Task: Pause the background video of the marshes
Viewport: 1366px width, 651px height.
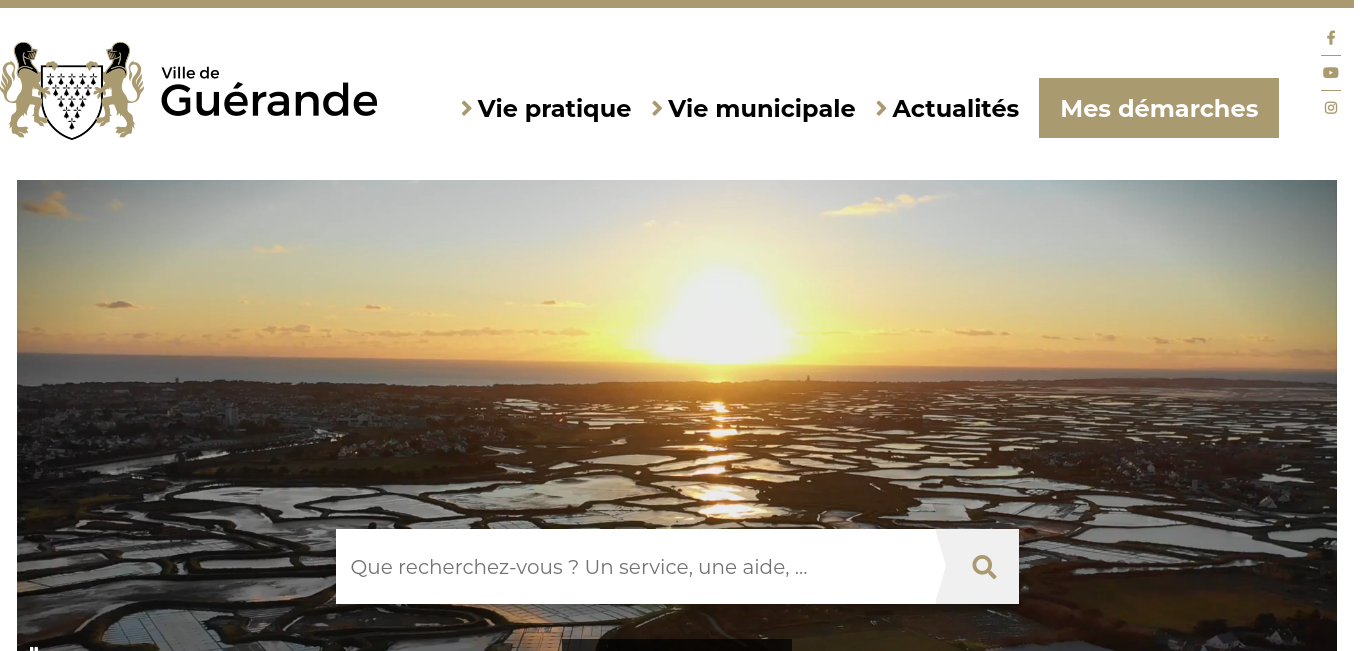Action: pyautogui.click(x=34, y=648)
